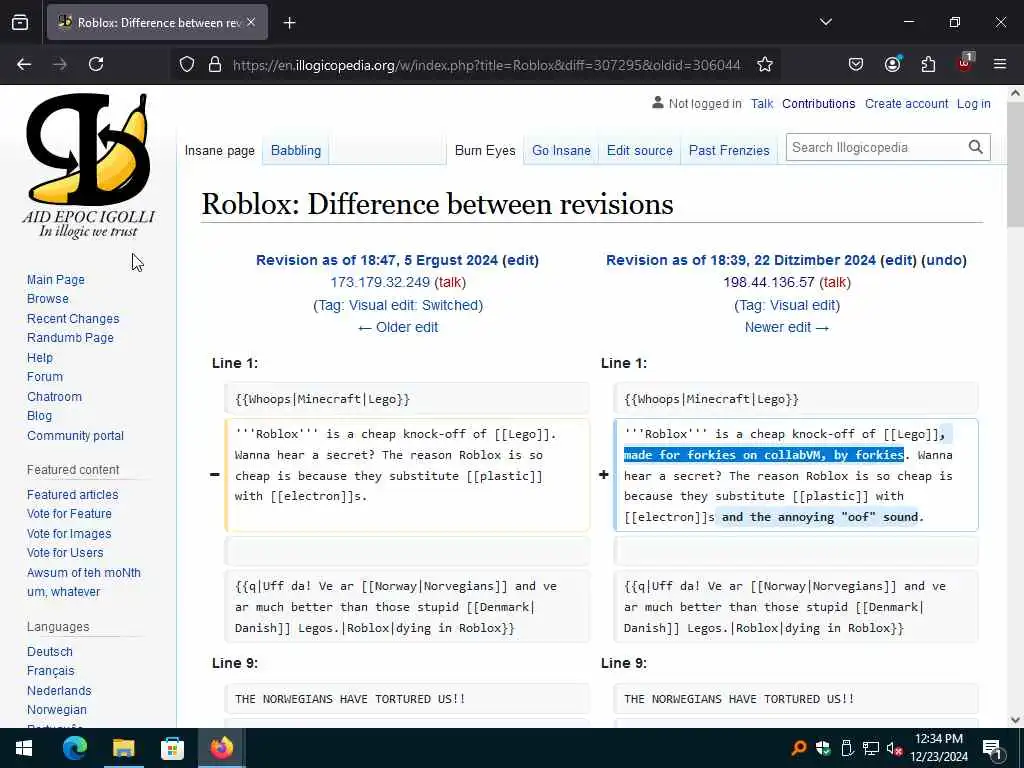The image size is (1024, 768).
Task: Click the uBlock Origin extension icon
Action: point(965,63)
